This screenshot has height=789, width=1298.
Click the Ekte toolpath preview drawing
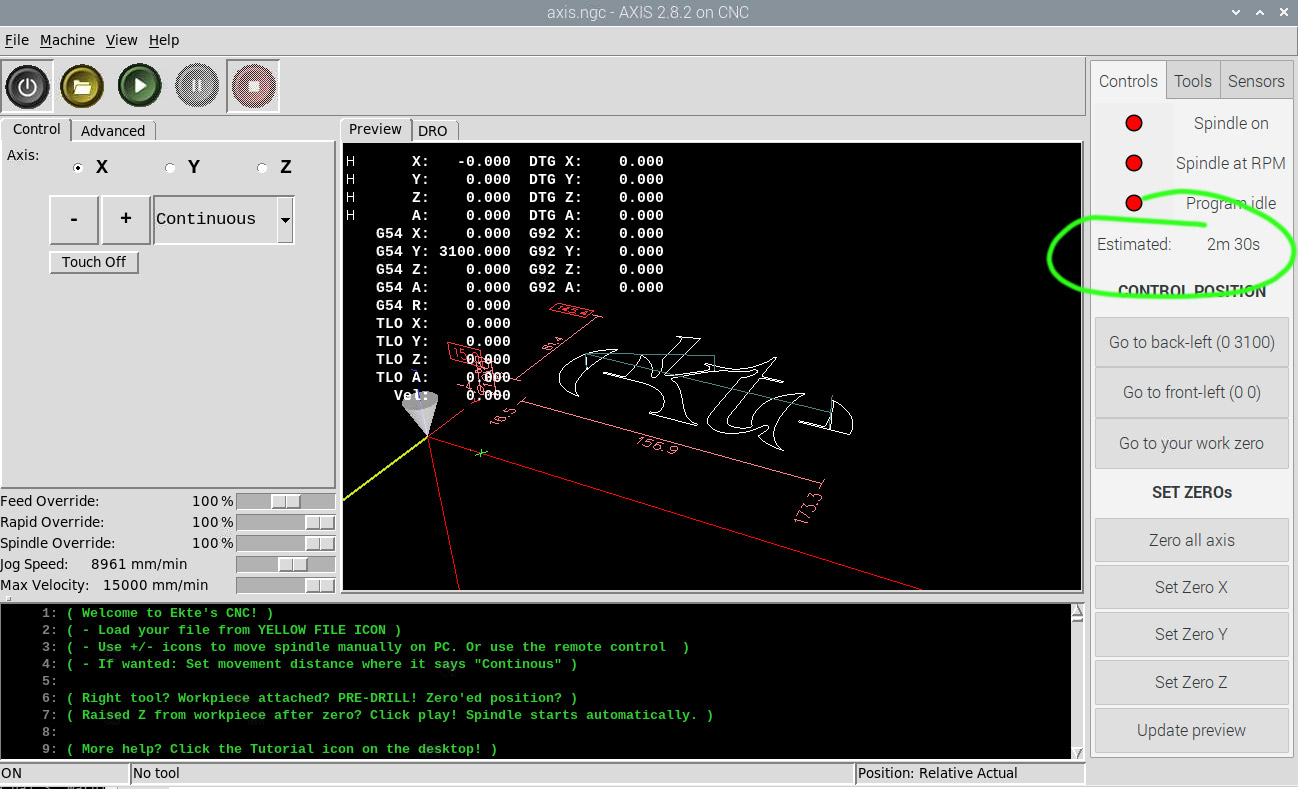705,392
